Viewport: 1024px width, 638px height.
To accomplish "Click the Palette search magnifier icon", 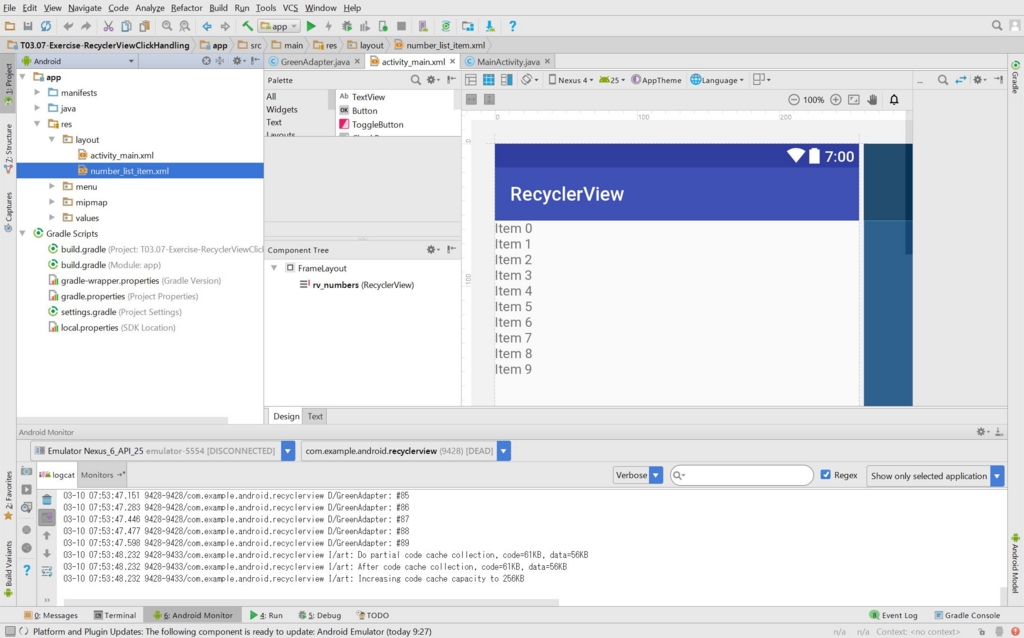I will pos(415,80).
